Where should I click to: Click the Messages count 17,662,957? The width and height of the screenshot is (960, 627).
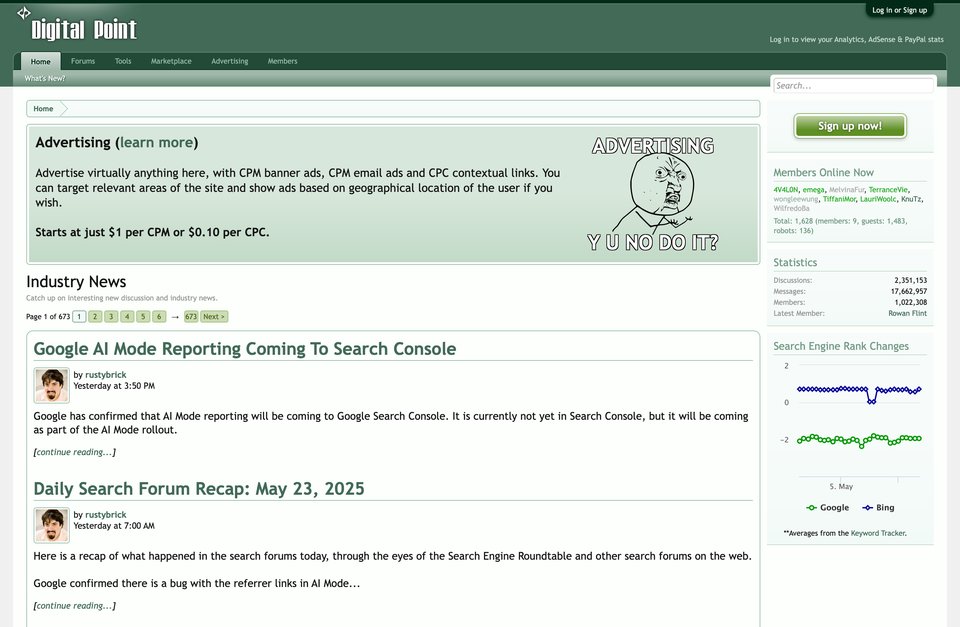pos(909,291)
